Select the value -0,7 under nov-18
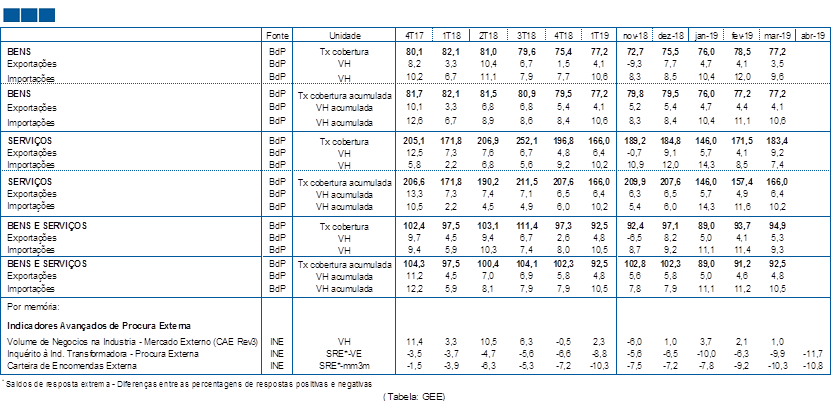The height and width of the screenshot is (403, 832). tap(634, 153)
